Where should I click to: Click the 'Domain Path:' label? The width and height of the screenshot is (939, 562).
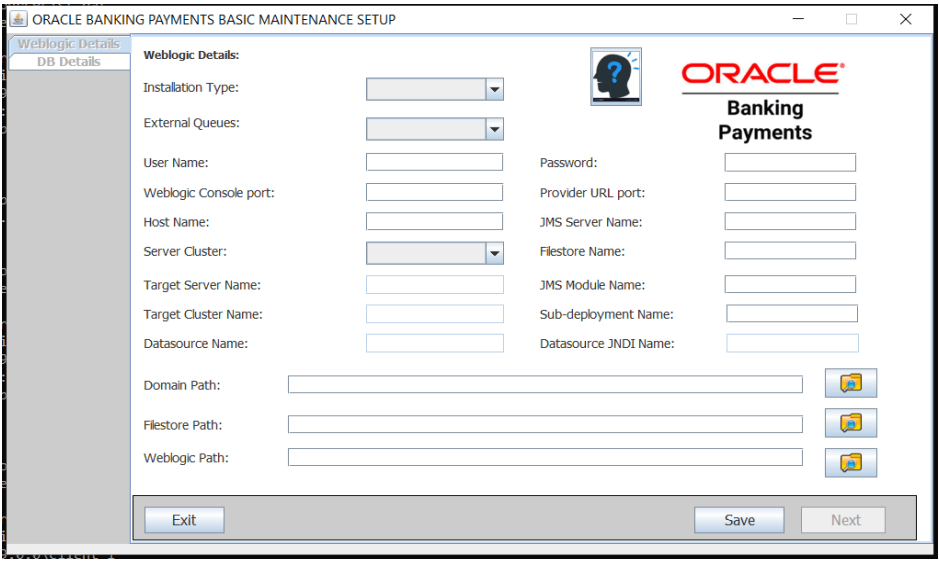(182, 385)
